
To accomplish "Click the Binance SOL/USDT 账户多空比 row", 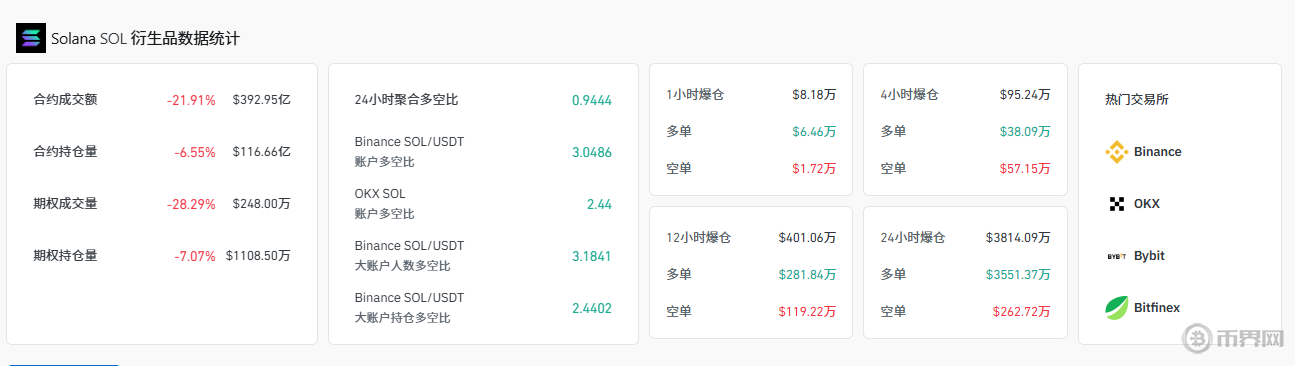I will pos(483,152).
